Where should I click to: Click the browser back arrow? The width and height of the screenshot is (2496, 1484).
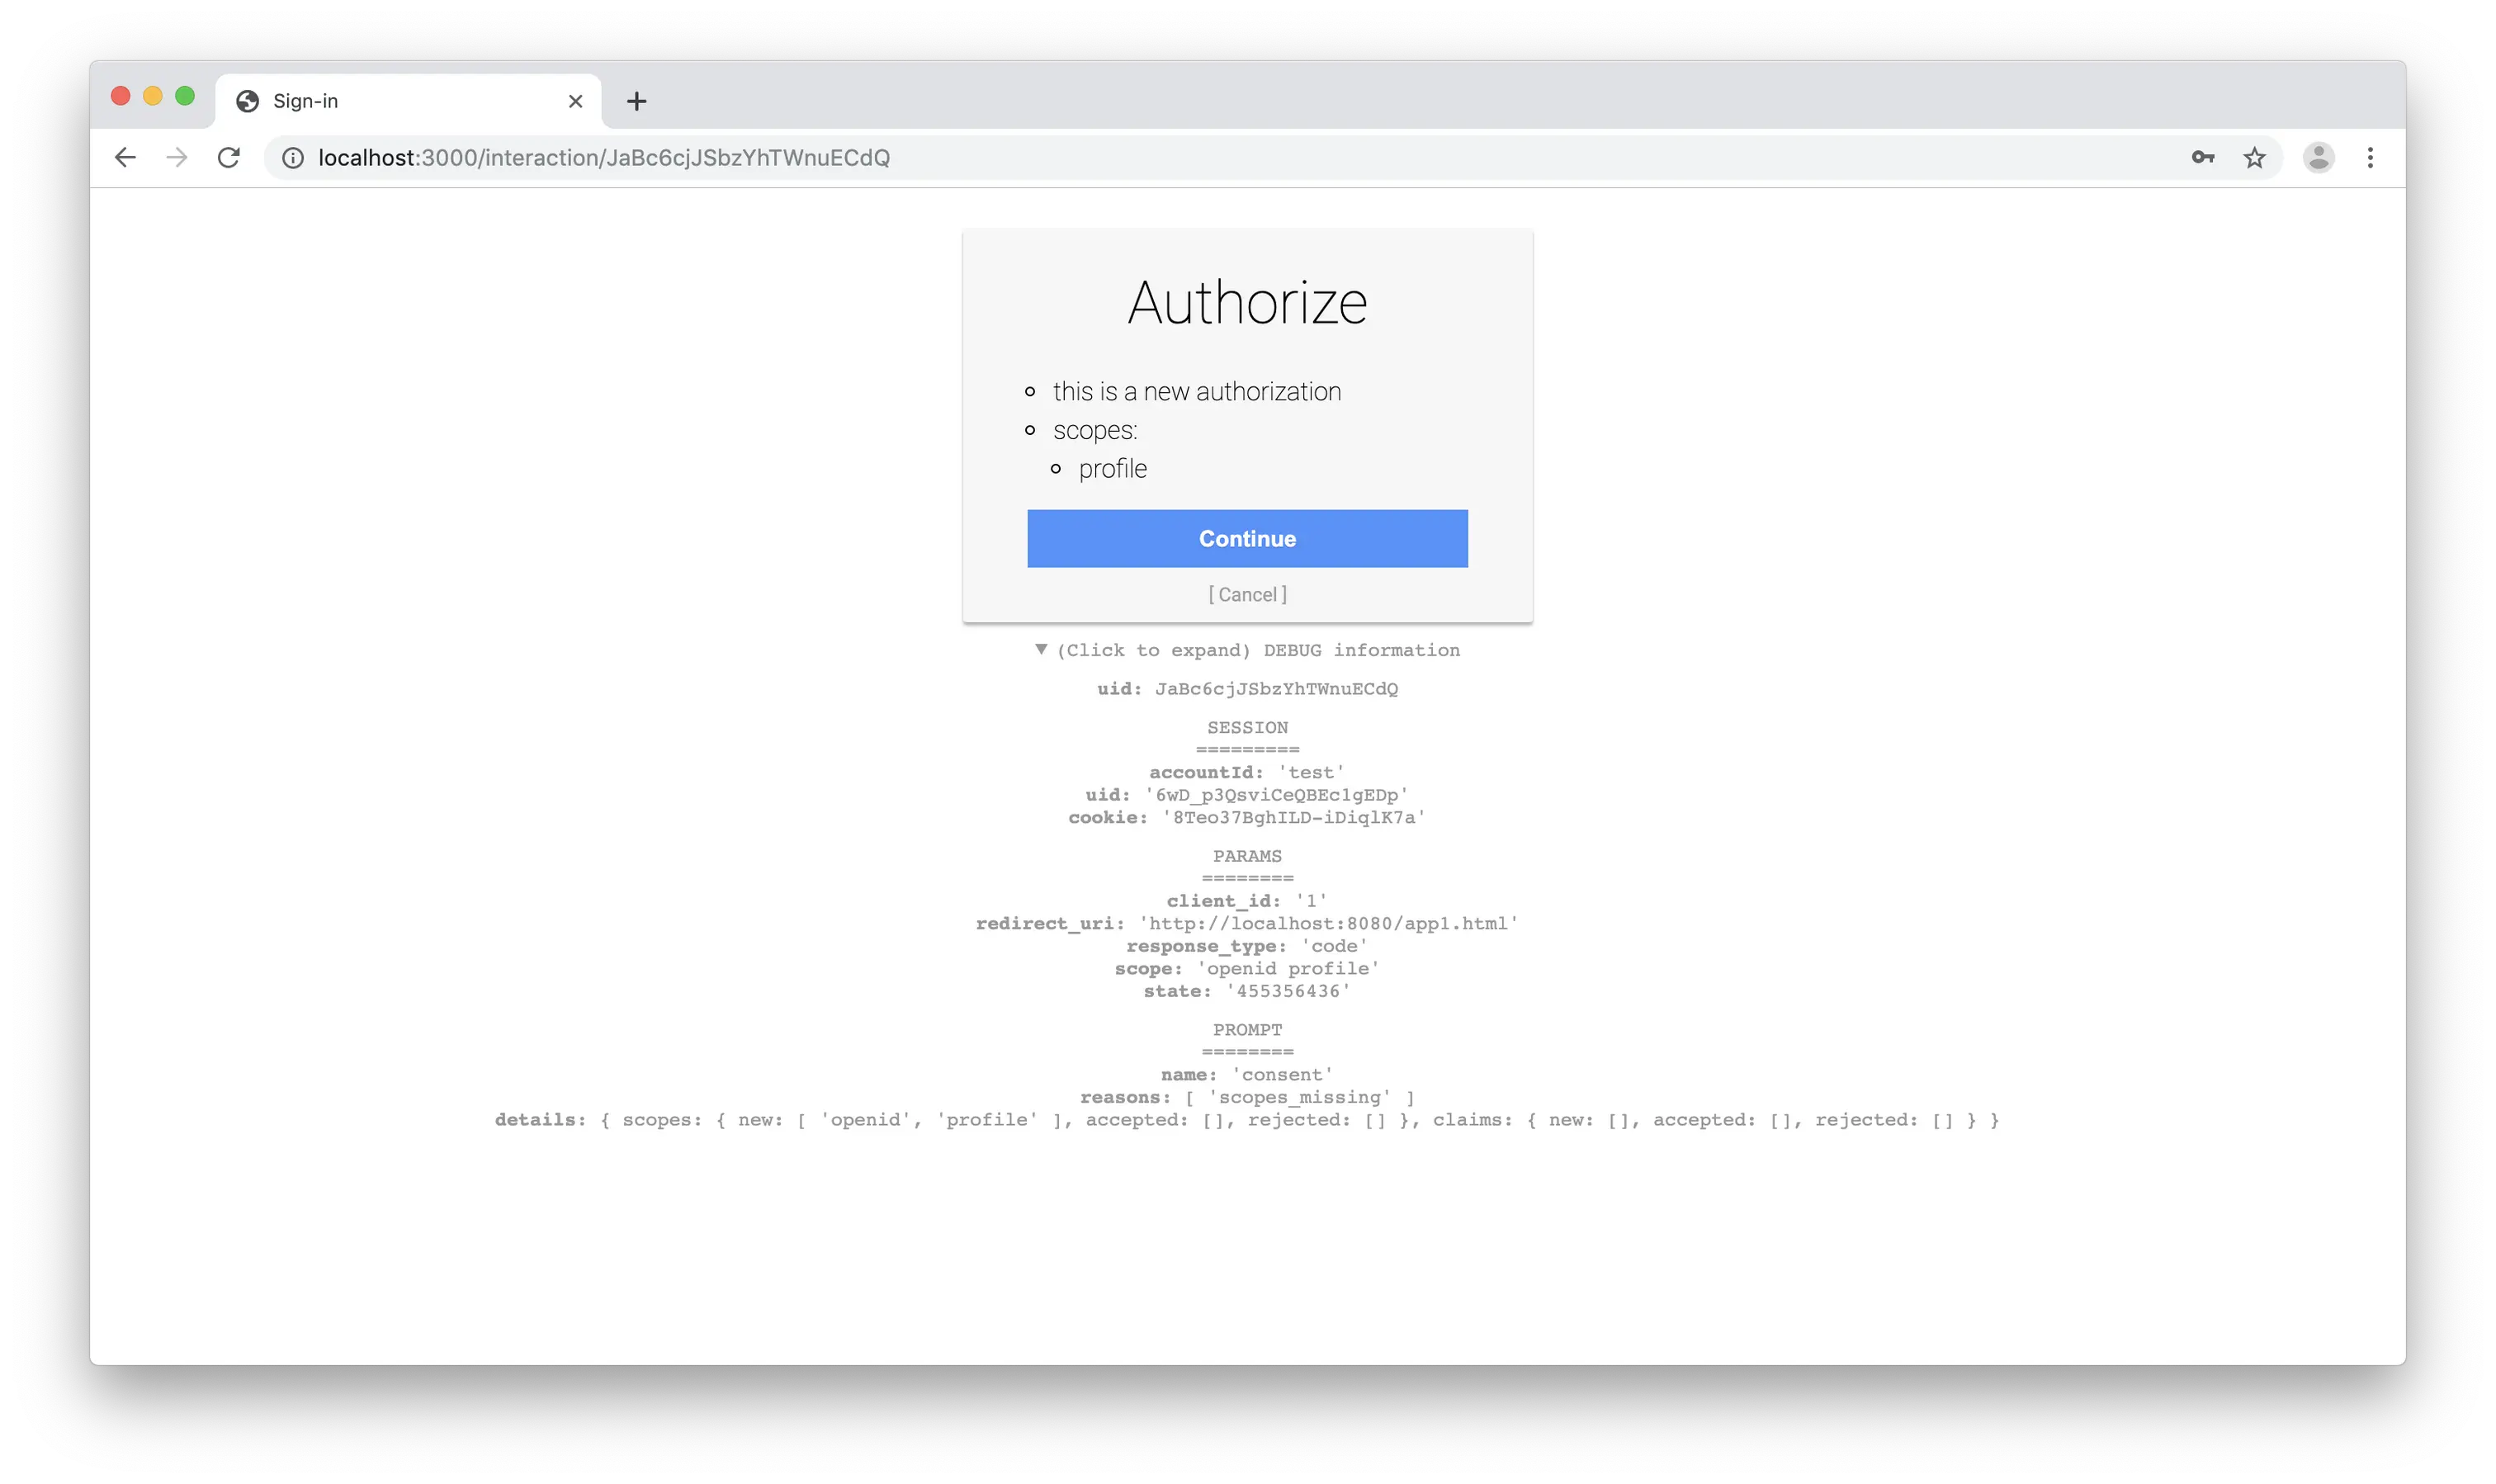pyautogui.click(x=125, y=158)
